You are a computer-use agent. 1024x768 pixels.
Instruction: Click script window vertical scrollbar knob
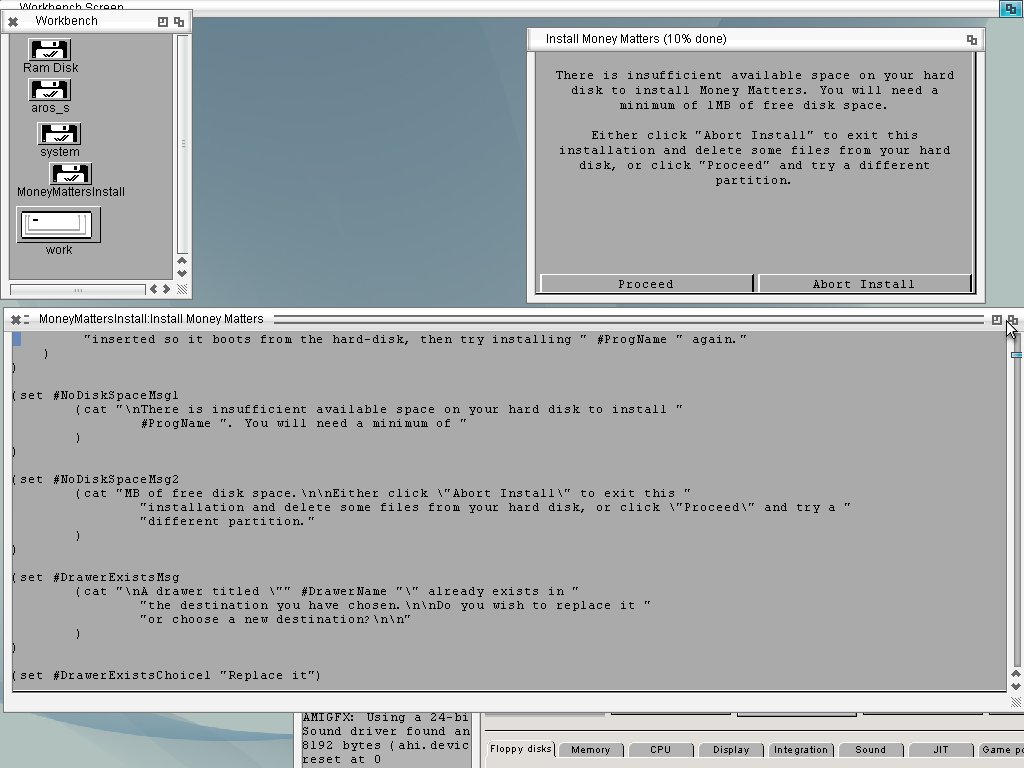[x=1016, y=355]
